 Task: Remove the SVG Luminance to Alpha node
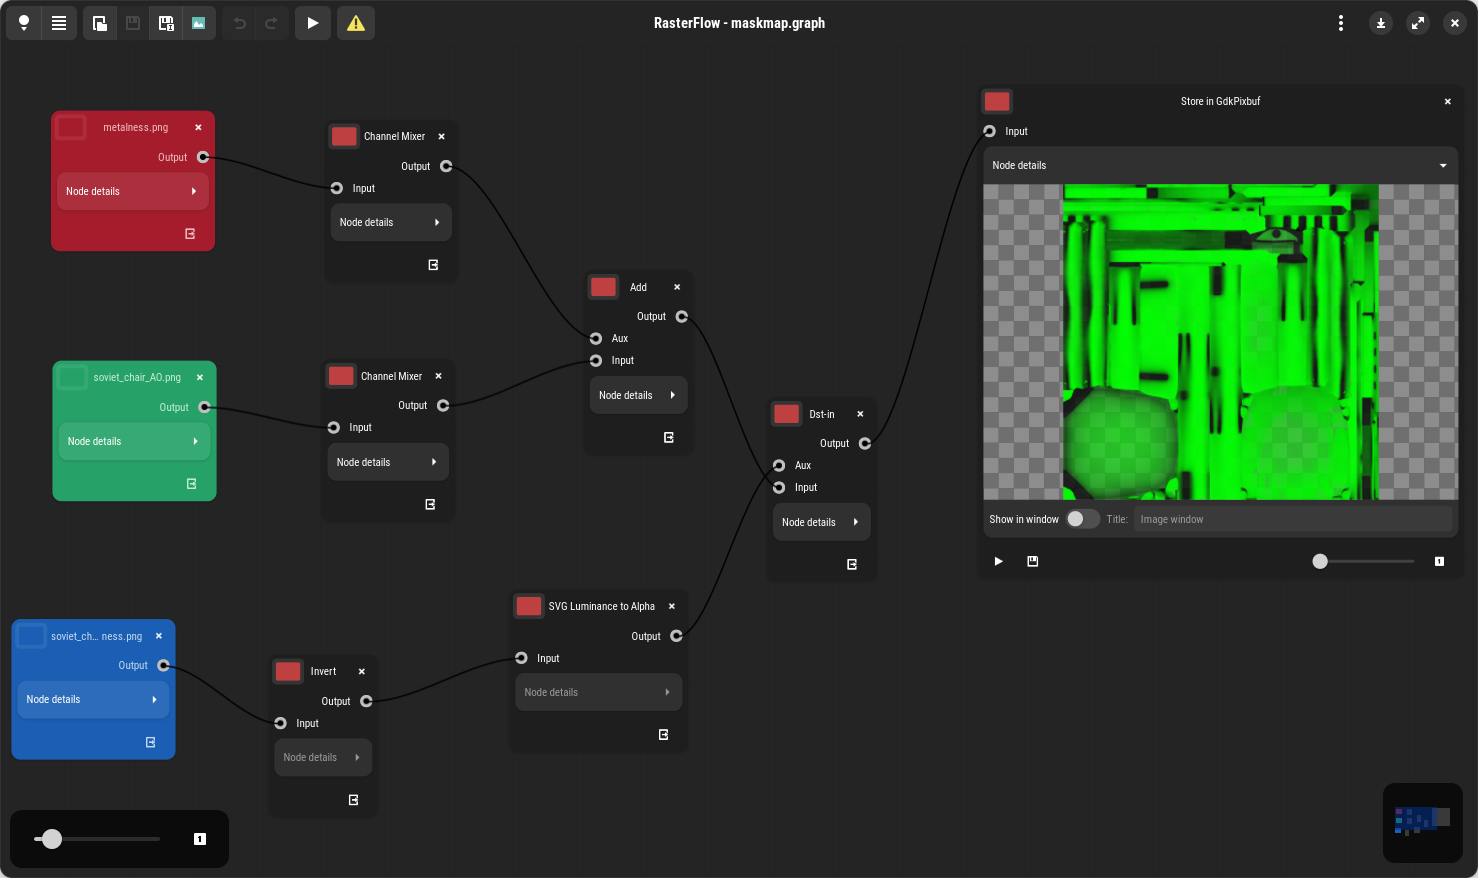672,606
